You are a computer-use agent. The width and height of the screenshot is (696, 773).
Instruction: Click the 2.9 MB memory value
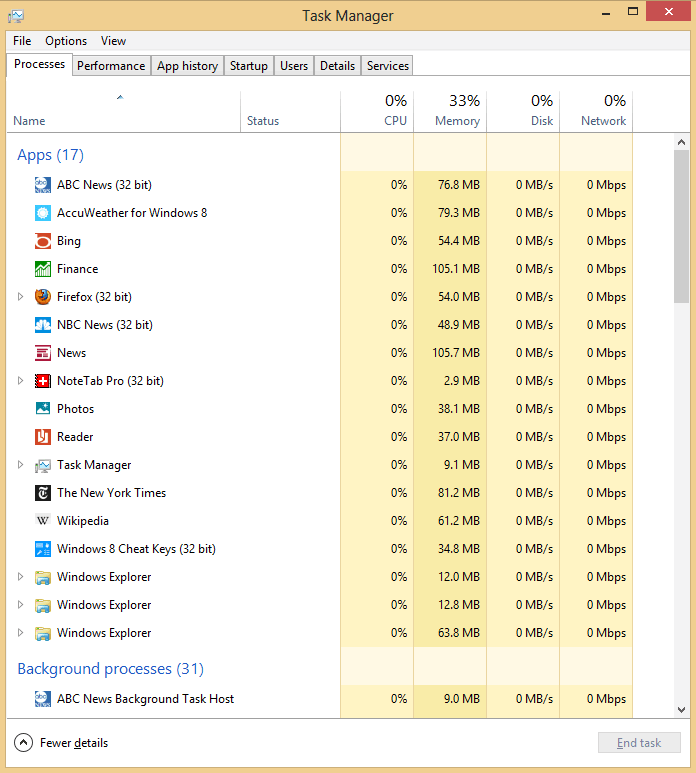[462, 381]
